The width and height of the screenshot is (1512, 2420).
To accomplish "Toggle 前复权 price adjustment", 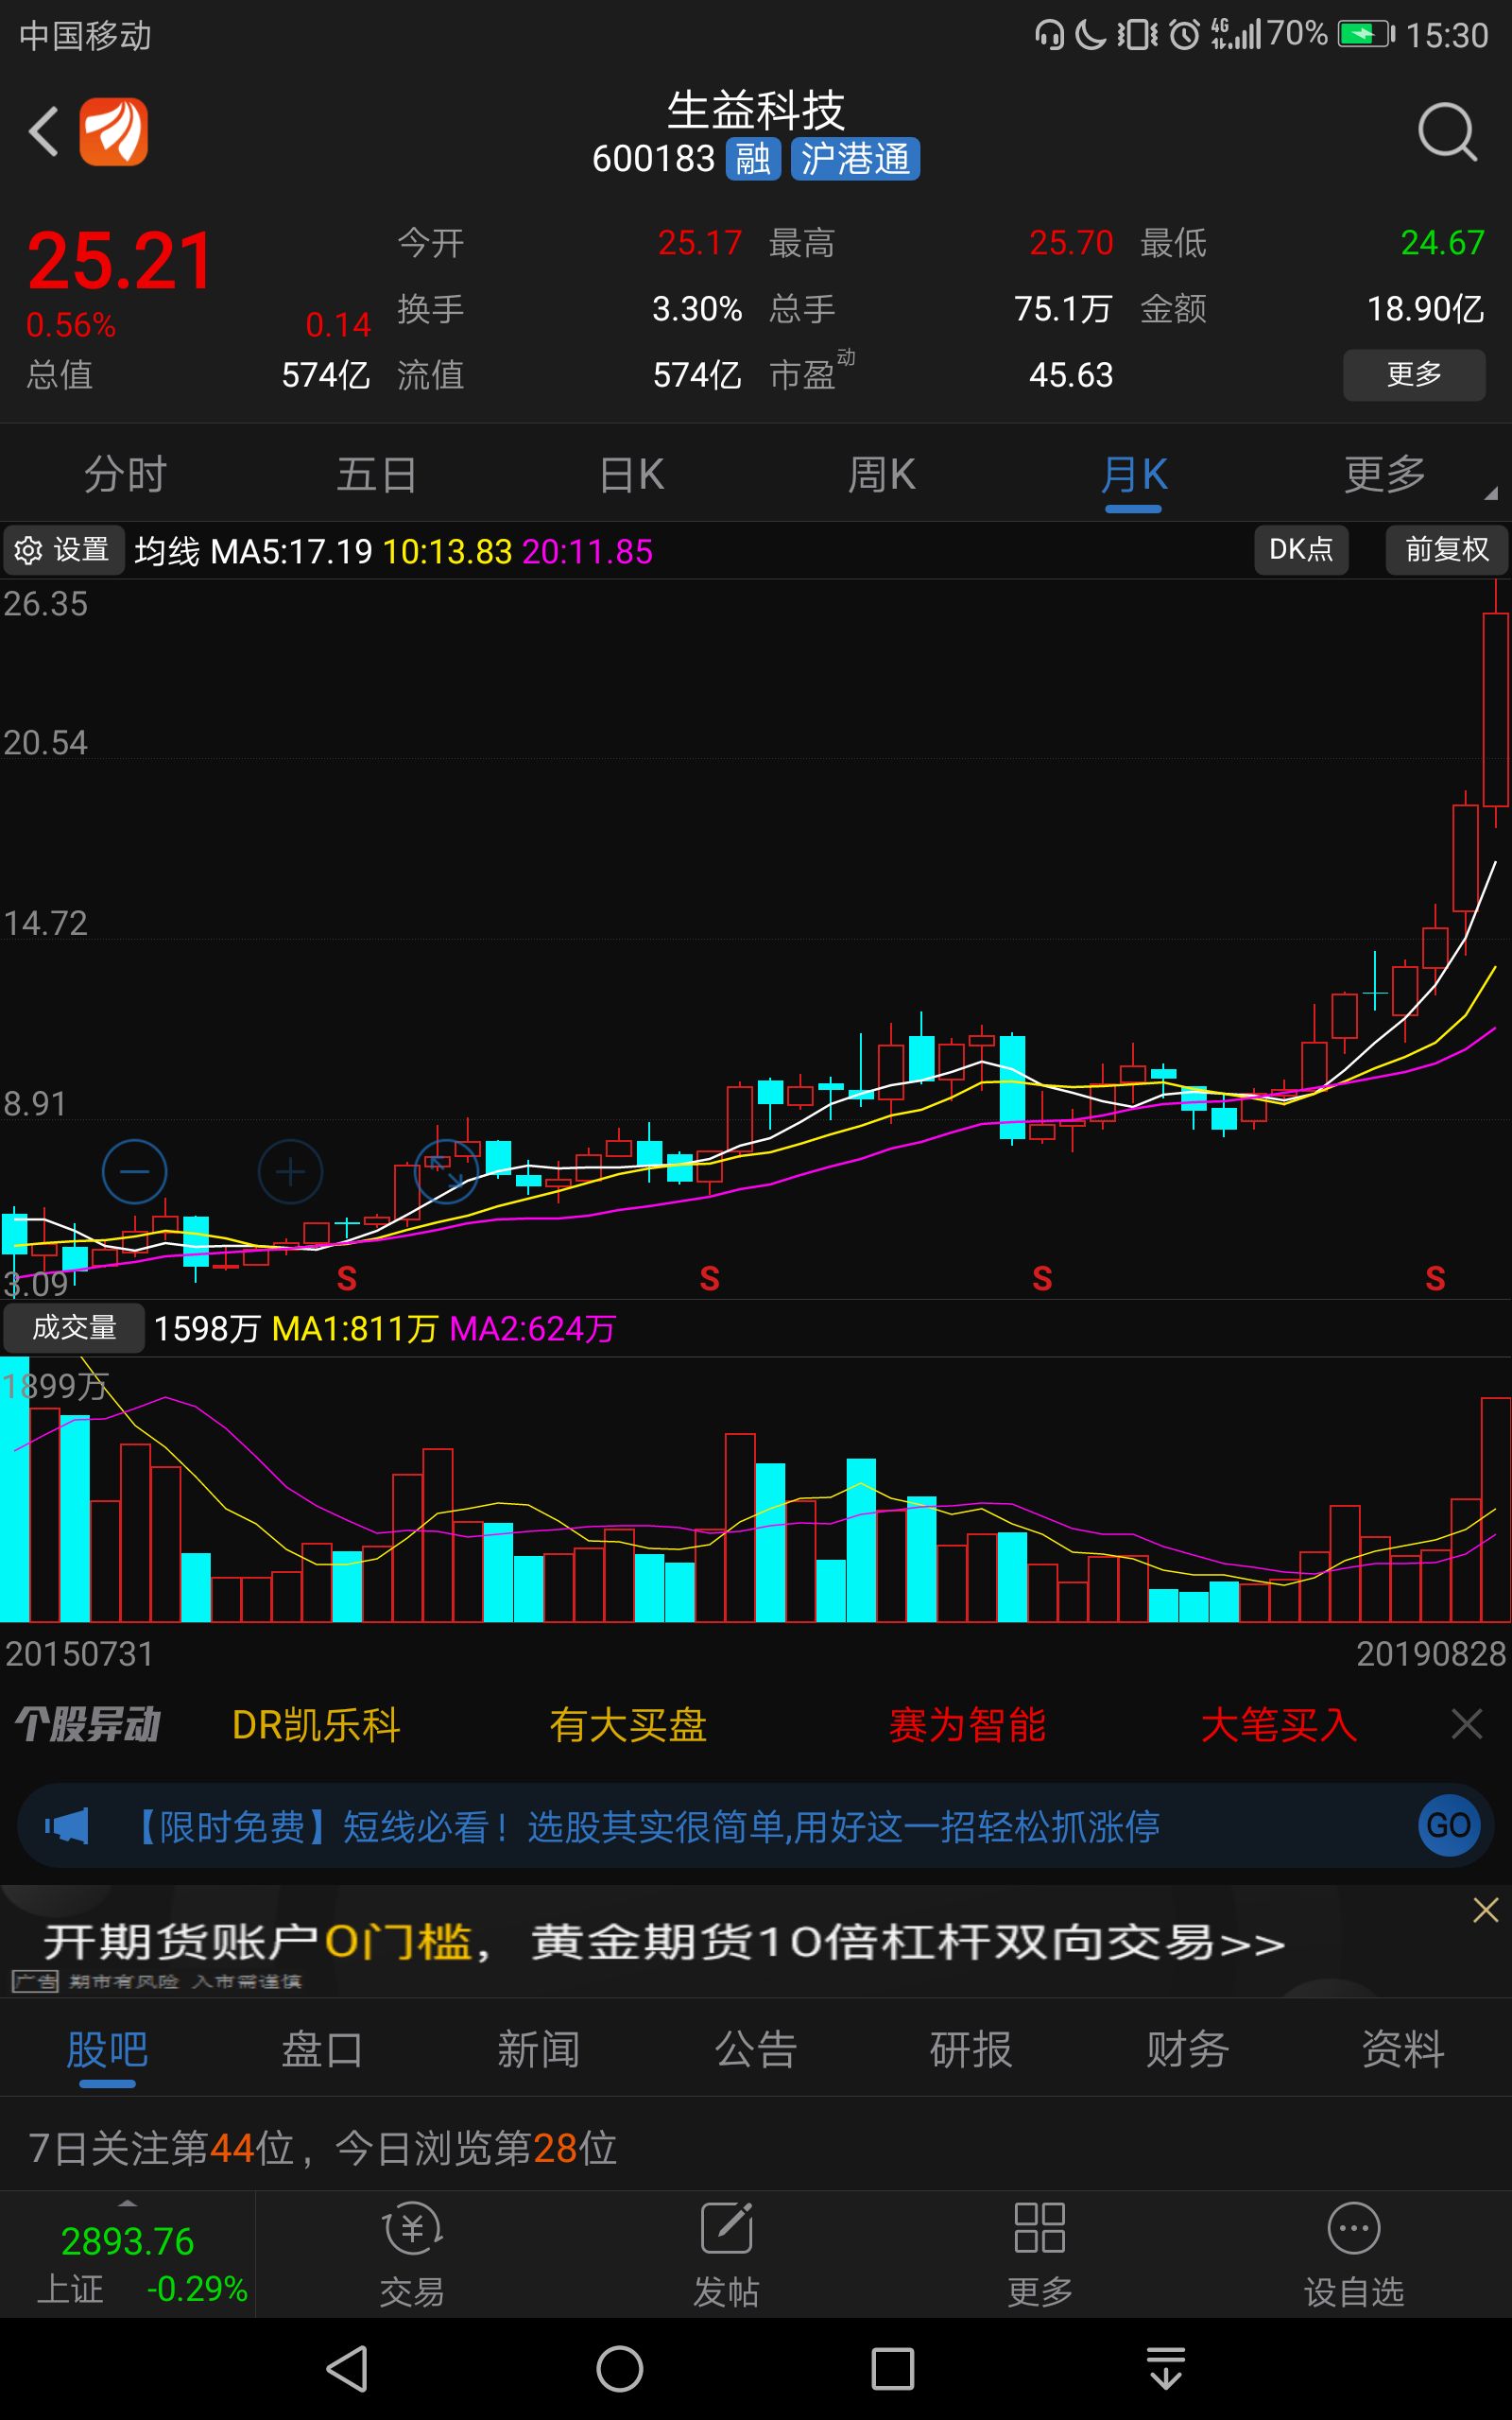I will (x=1446, y=549).
